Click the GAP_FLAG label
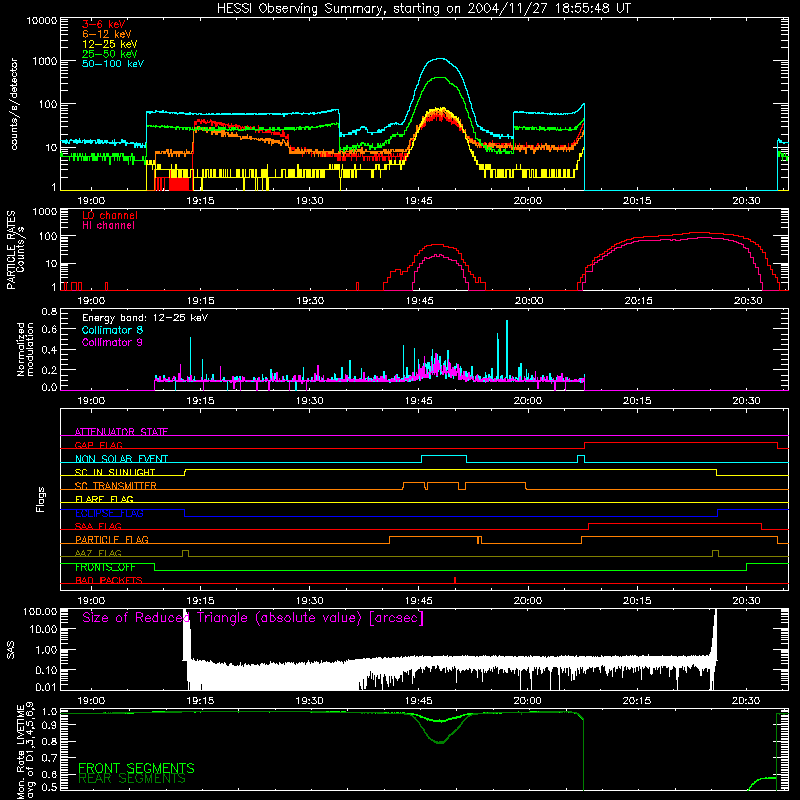Viewport: 800px width, 800px height. tap(98, 445)
